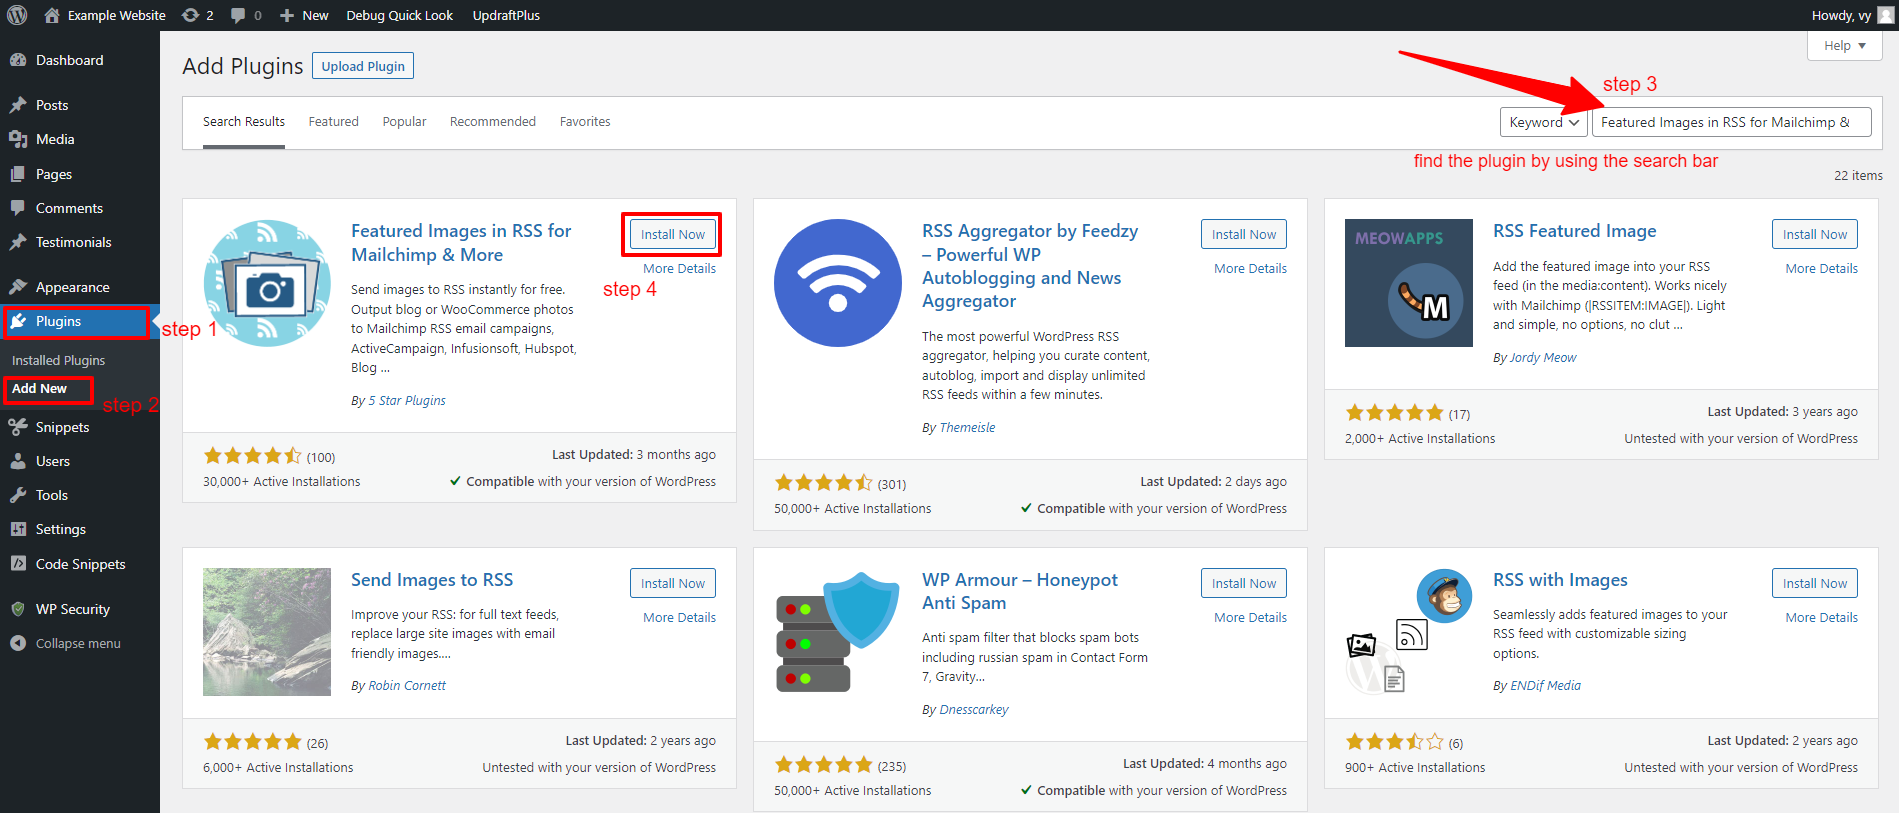This screenshot has width=1899, height=813.
Task: Switch to the Featured tab
Action: click(x=333, y=122)
